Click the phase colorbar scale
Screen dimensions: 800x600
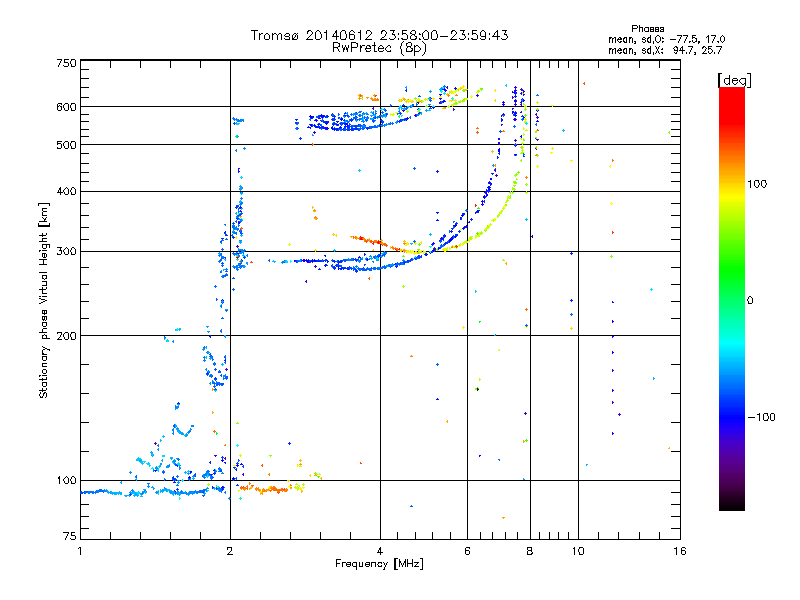point(732,298)
